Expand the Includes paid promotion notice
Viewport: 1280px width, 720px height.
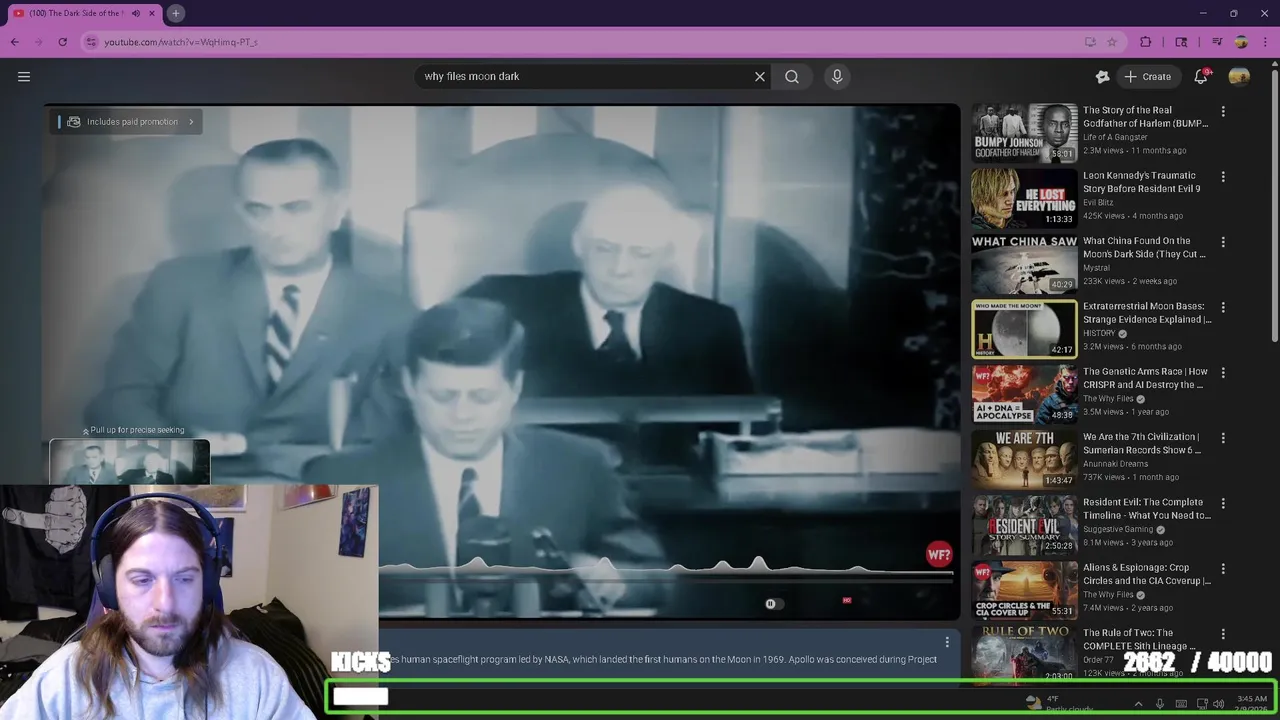pyautogui.click(x=128, y=122)
